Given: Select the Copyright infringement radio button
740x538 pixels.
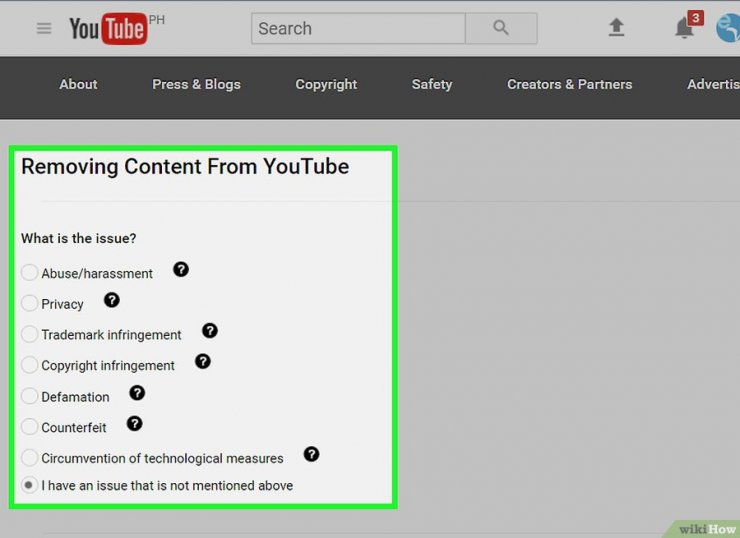Looking at the screenshot, I should [x=29, y=364].
